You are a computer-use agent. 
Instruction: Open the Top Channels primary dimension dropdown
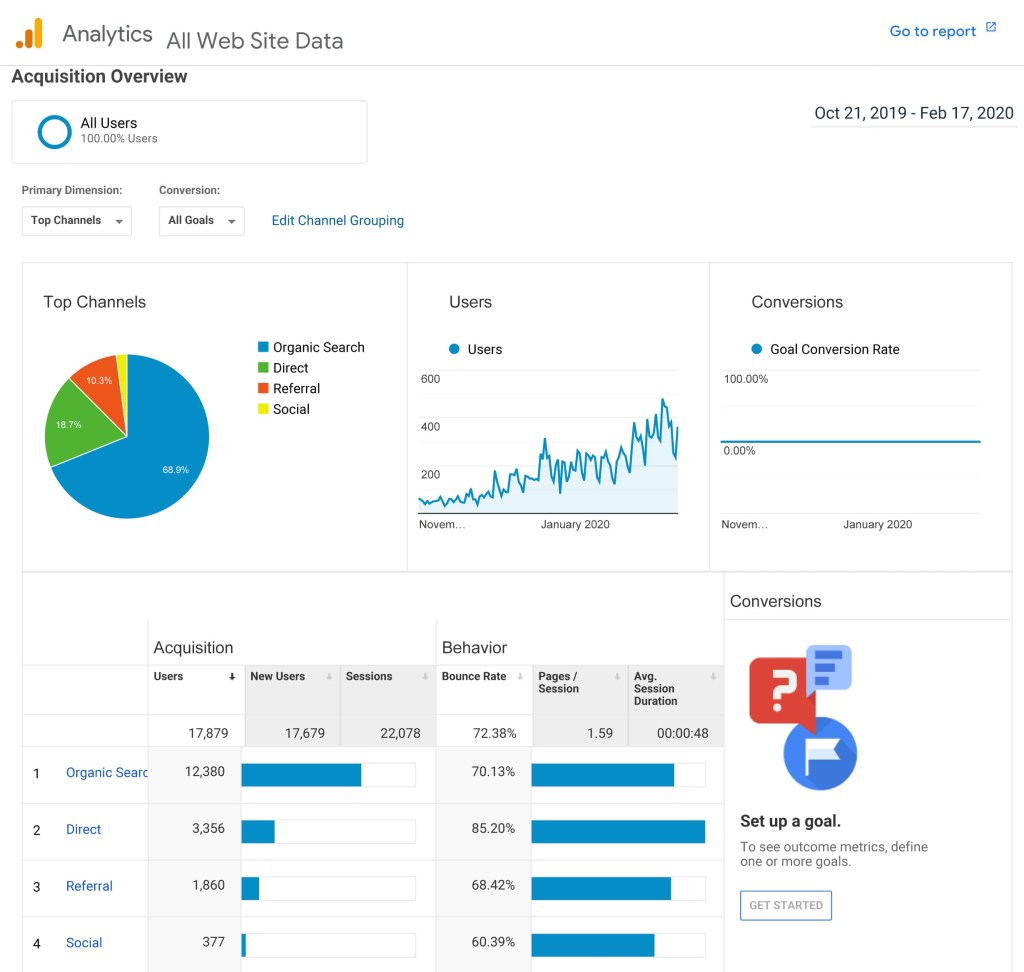pyautogui.click(x=77, y=221)
